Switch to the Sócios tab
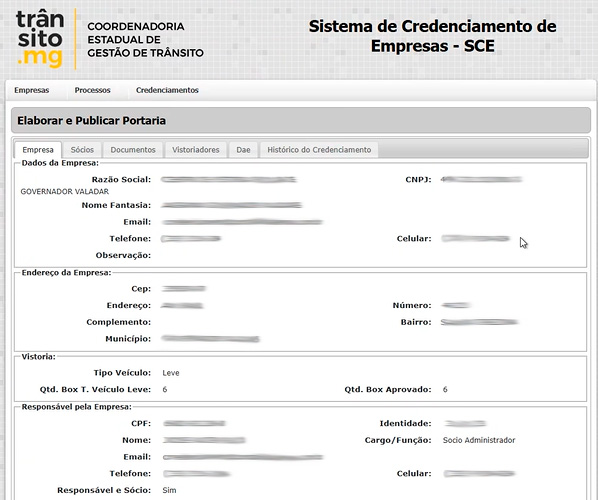This screenshot has height=500, width=598. 82,150
